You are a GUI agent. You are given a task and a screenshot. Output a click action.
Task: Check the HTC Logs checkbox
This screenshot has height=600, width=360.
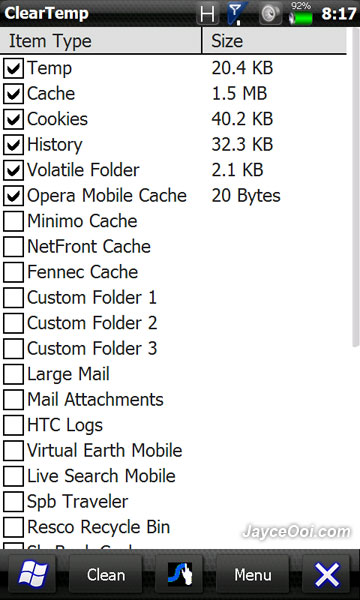click(x=13, y=425)
